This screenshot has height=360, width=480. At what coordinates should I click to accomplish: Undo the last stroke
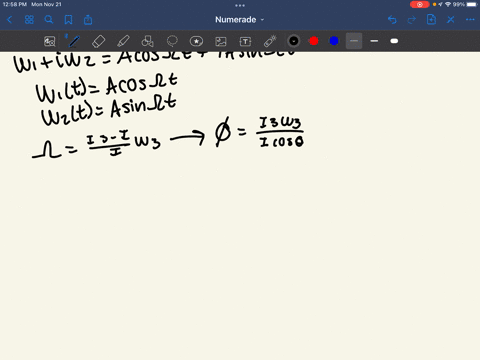pyautogui.click(x=392, y=20)
